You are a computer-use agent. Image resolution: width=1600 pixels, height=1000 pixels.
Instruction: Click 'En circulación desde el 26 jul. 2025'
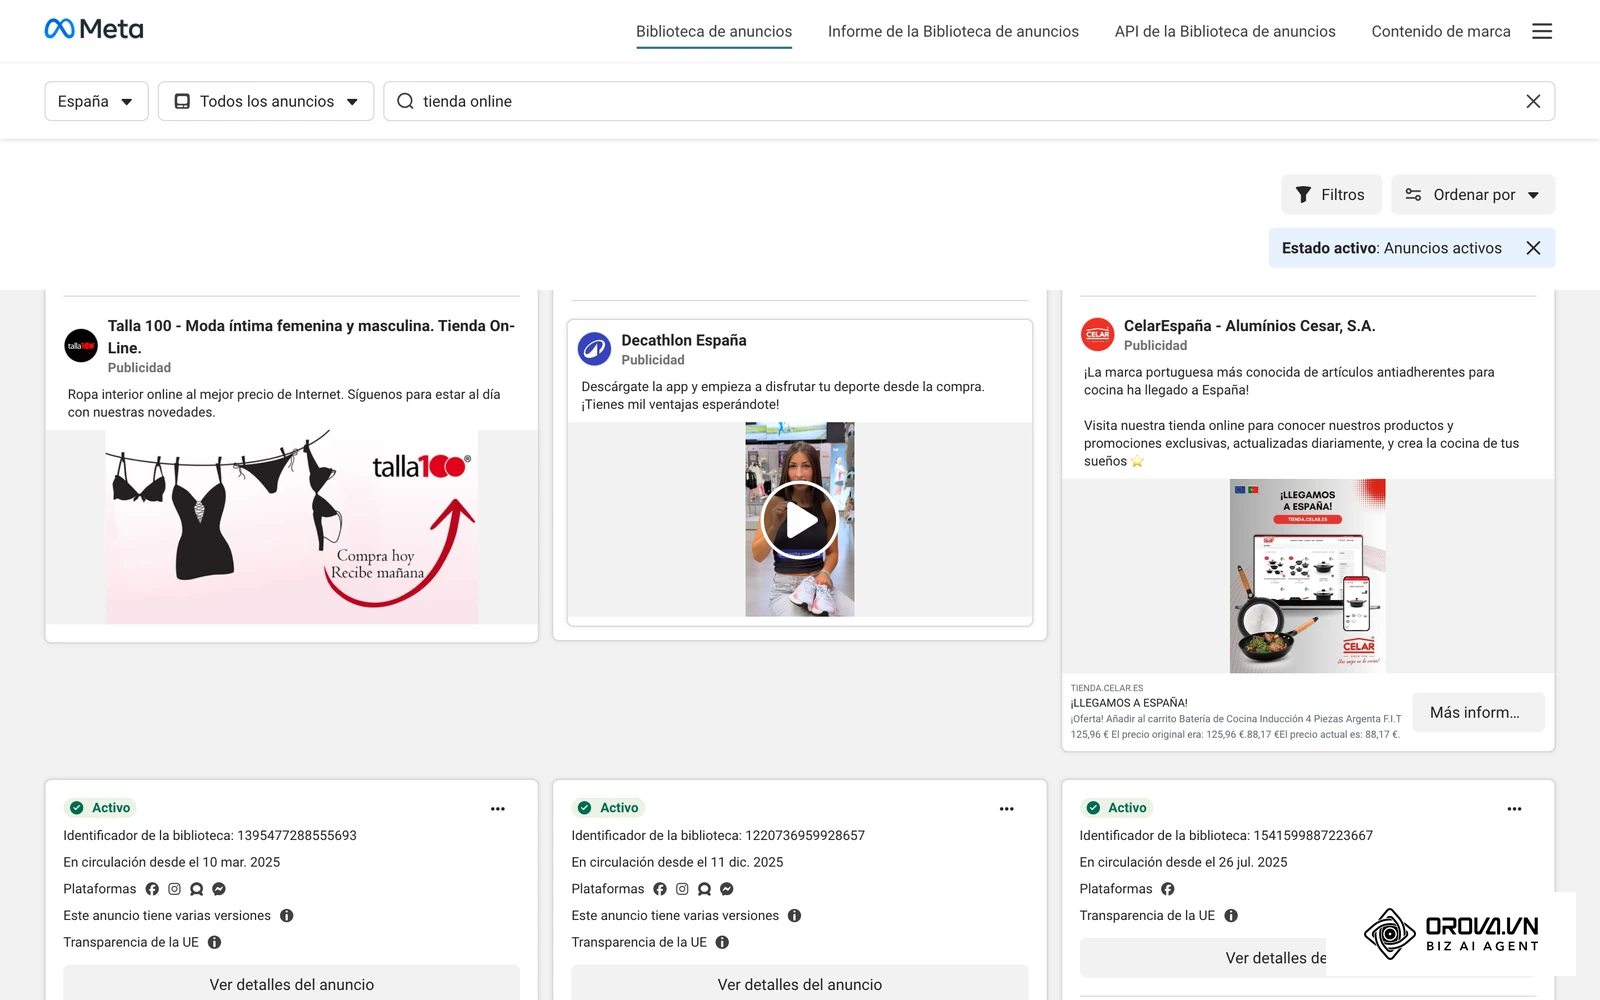(1183, 862)
